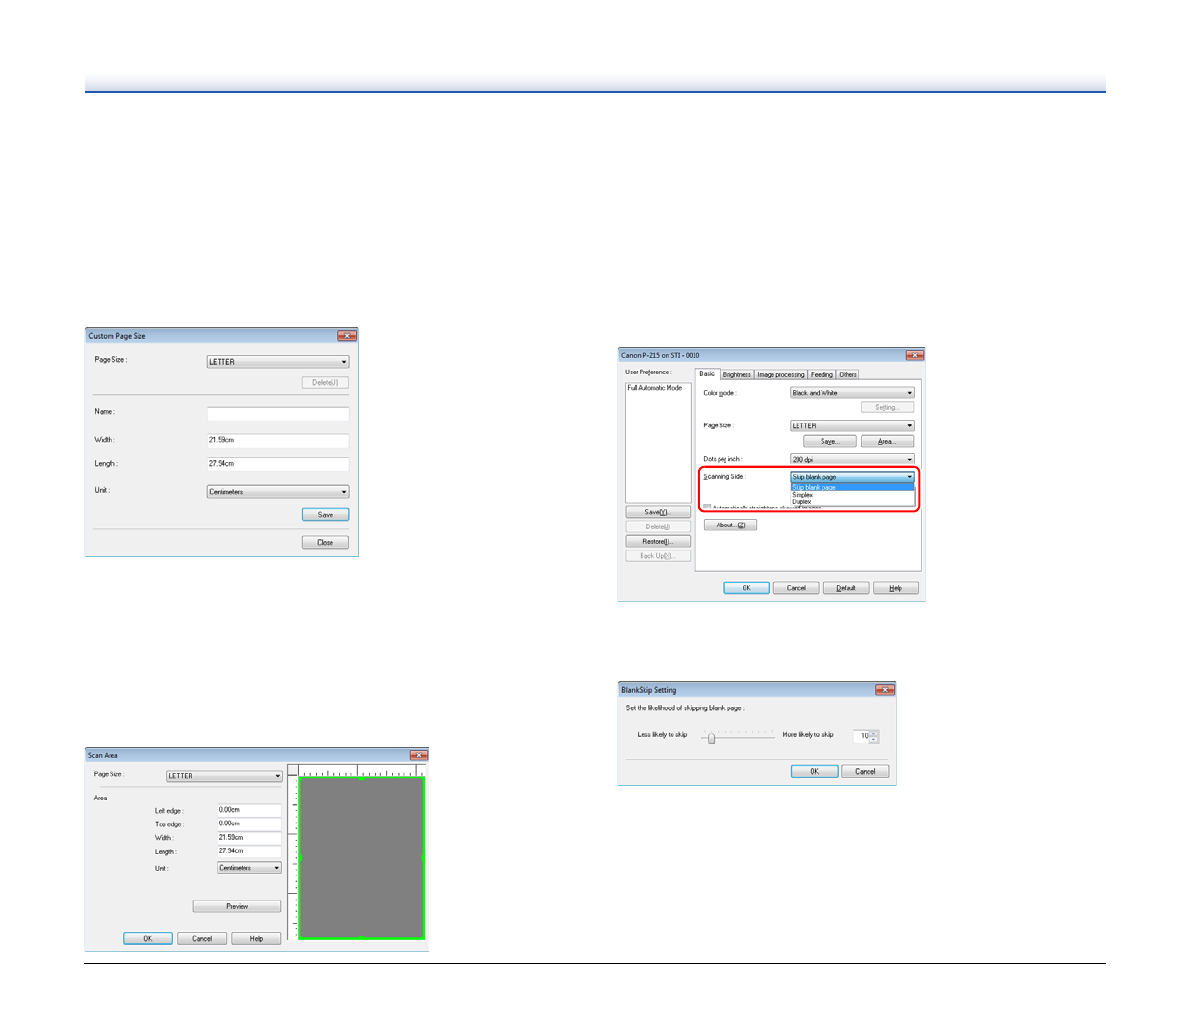The width and height of the screenshot is (1190, 1020).
Task: Expand the Dots per inch dropdown
Action: click(852, 459)
